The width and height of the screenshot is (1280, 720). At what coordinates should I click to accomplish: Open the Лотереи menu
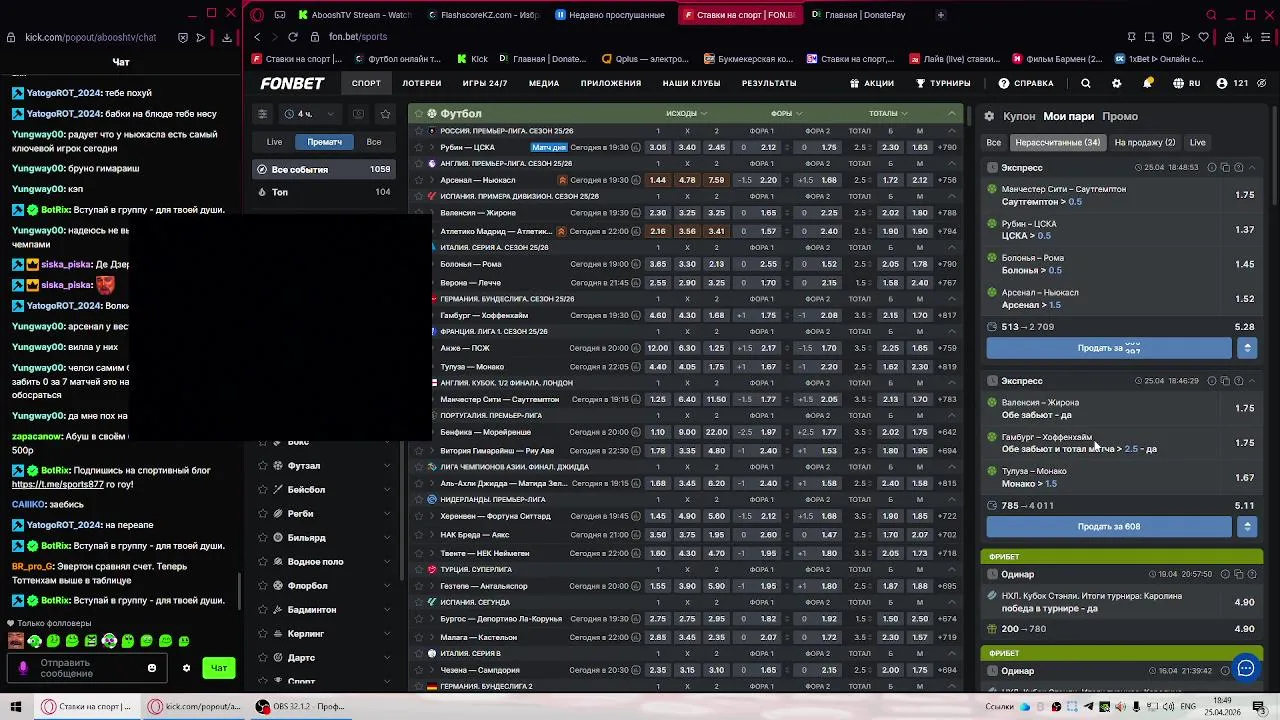(421, 83)
